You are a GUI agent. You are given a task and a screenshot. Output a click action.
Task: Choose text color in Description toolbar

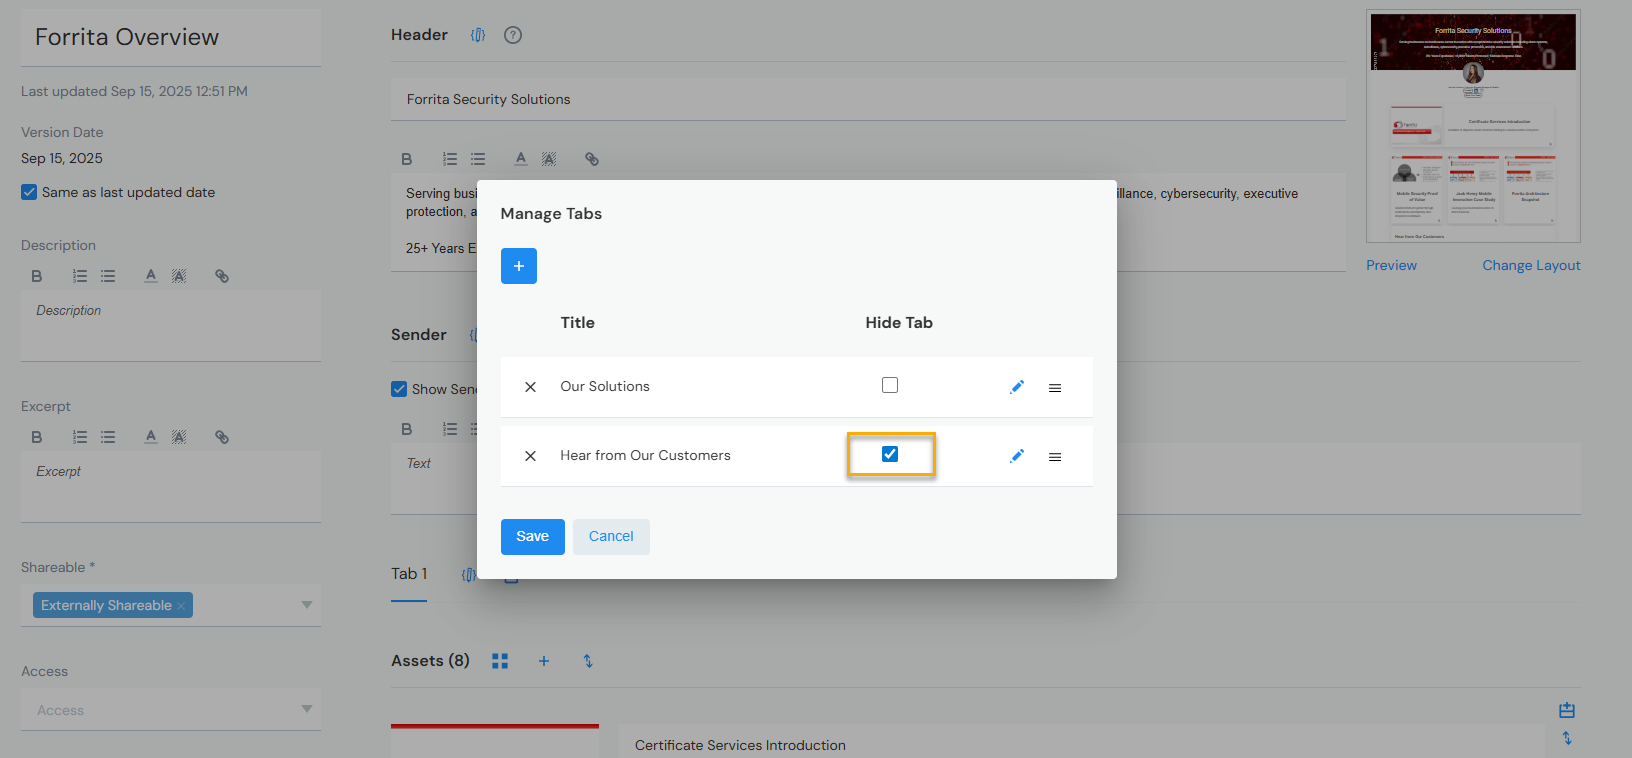tap(151, 276)
